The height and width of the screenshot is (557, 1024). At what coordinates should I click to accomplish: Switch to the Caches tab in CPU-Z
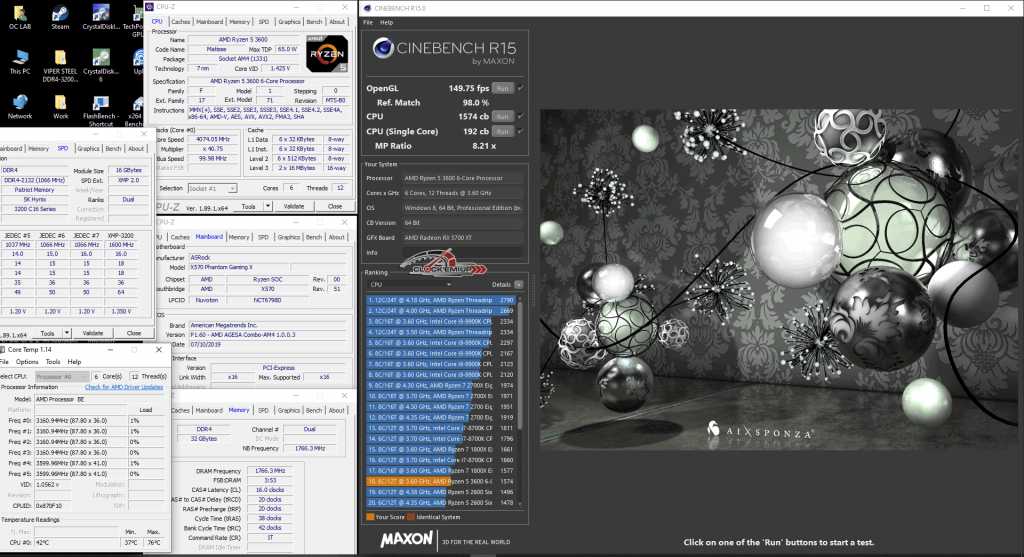(x=181, y=21)
